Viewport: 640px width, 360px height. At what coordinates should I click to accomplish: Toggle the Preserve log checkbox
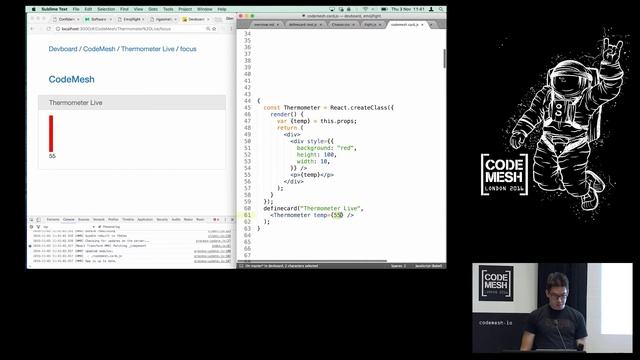coord(99,227)
